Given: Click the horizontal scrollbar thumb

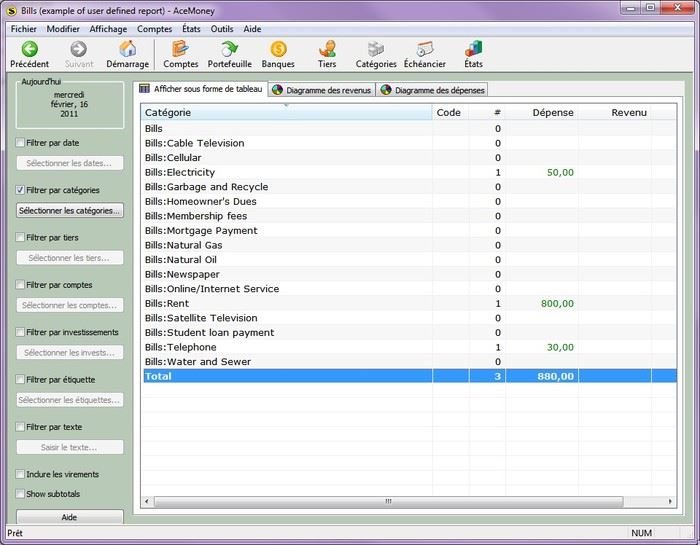Looking at the screenshot, I should coord(388,501).
